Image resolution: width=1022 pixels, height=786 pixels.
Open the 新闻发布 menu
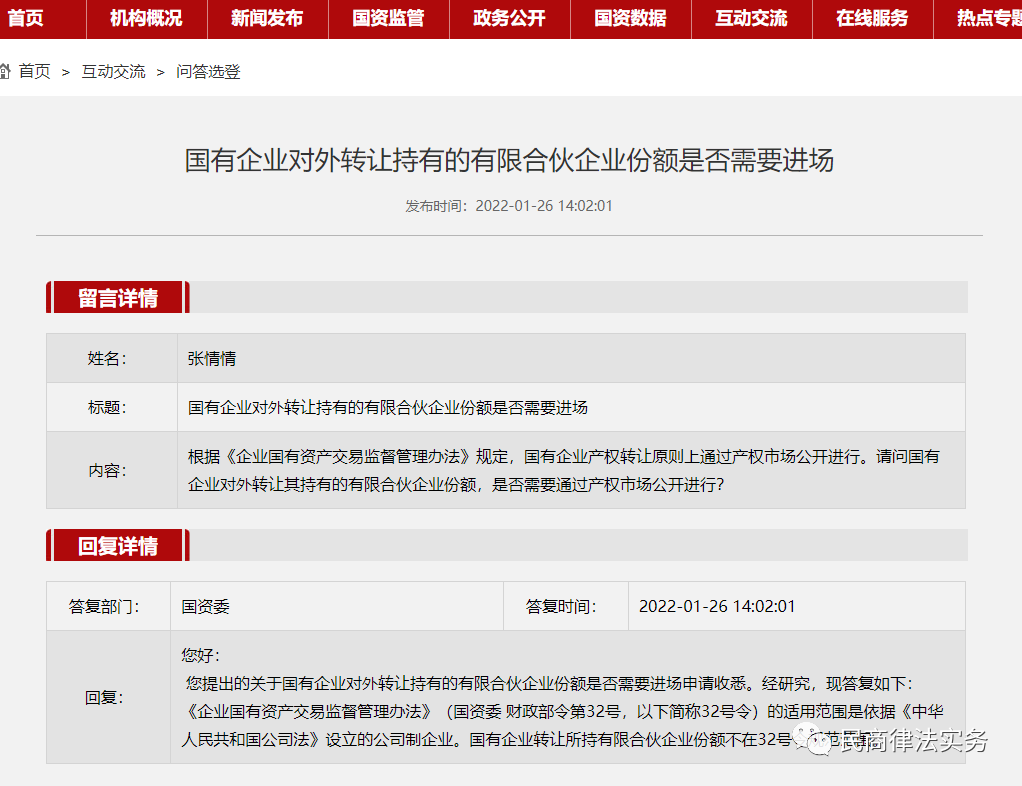tap(267, 19)
